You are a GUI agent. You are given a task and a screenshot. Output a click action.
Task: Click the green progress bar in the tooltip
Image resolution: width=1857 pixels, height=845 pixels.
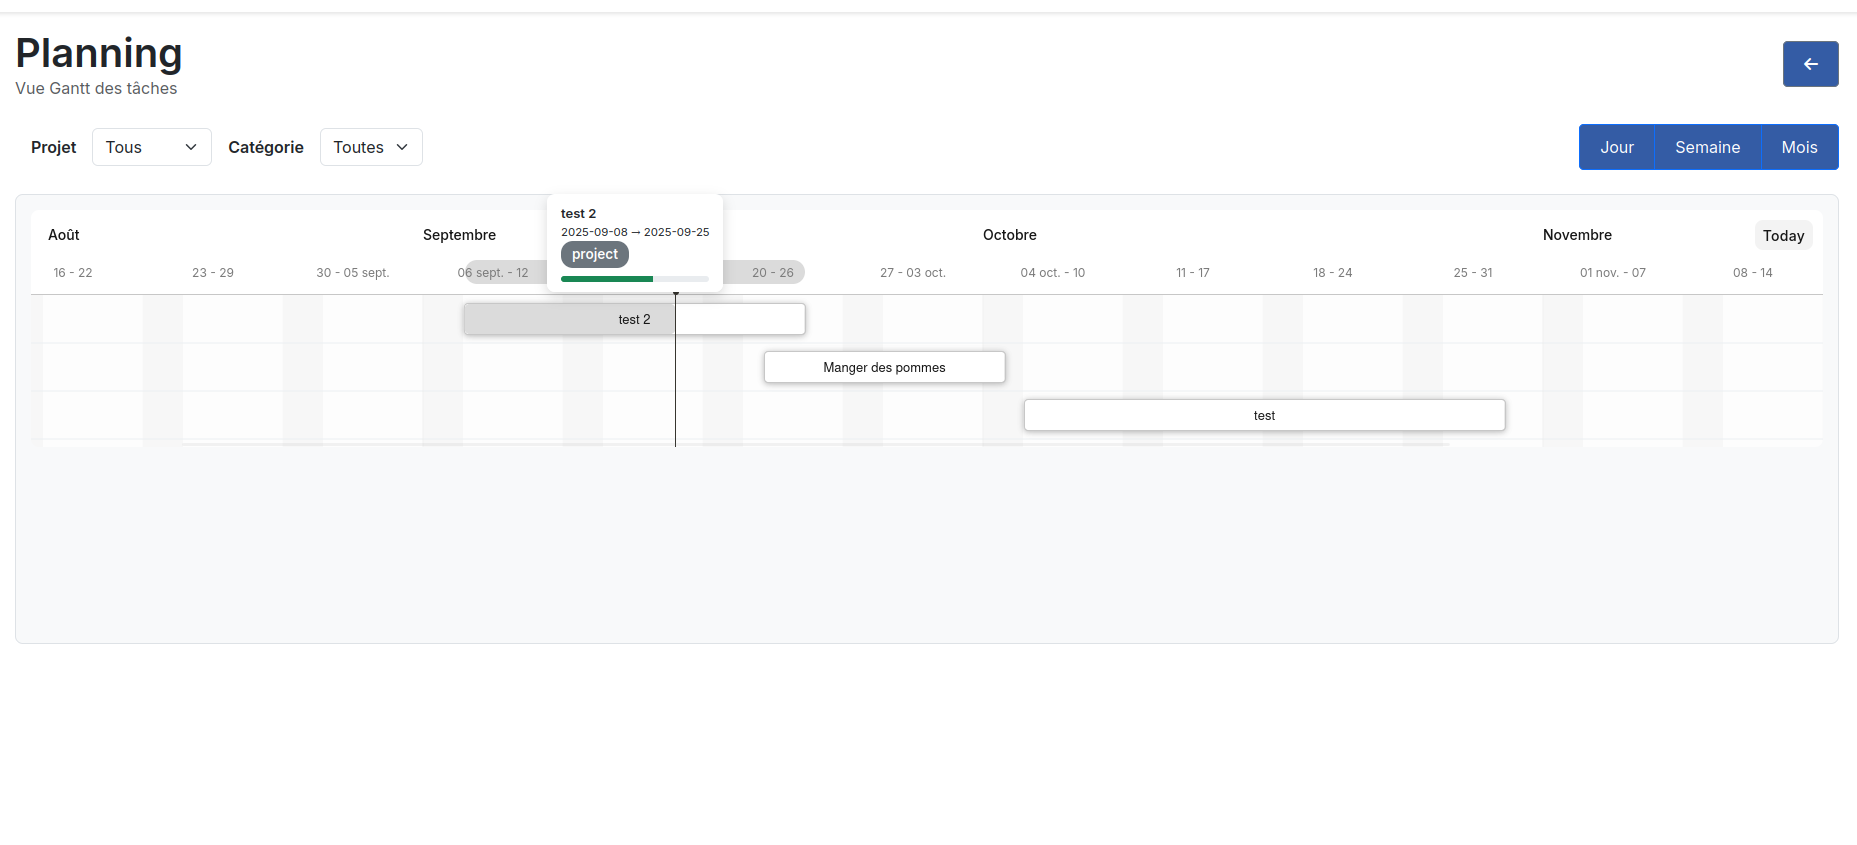(x=607, y=279)
